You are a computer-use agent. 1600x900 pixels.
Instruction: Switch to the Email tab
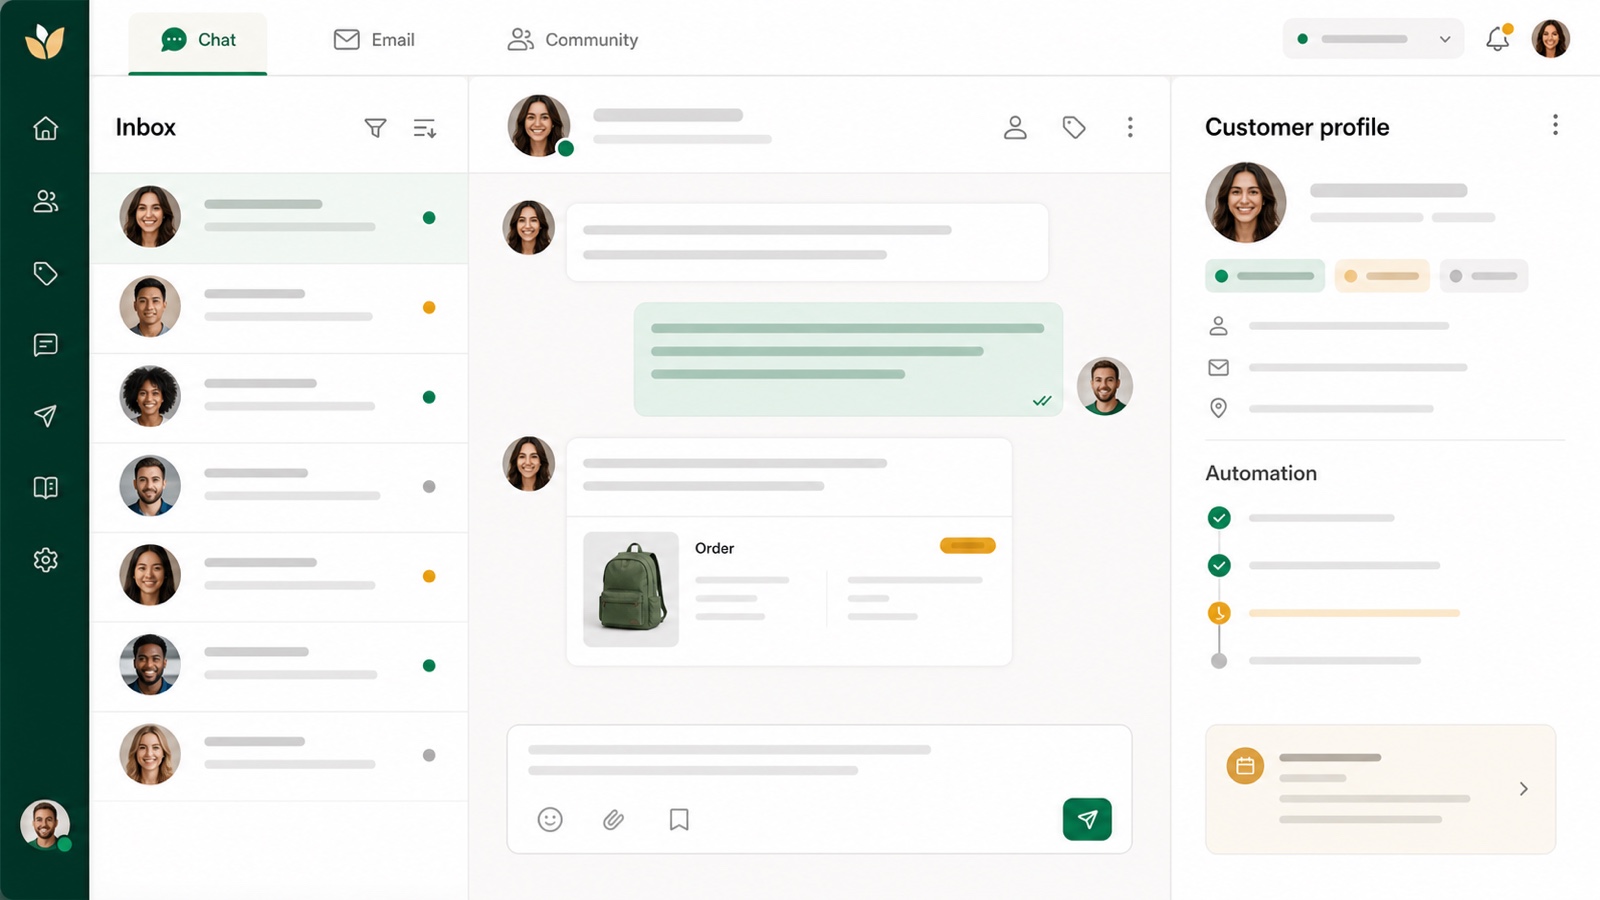(x=374, y=40)
